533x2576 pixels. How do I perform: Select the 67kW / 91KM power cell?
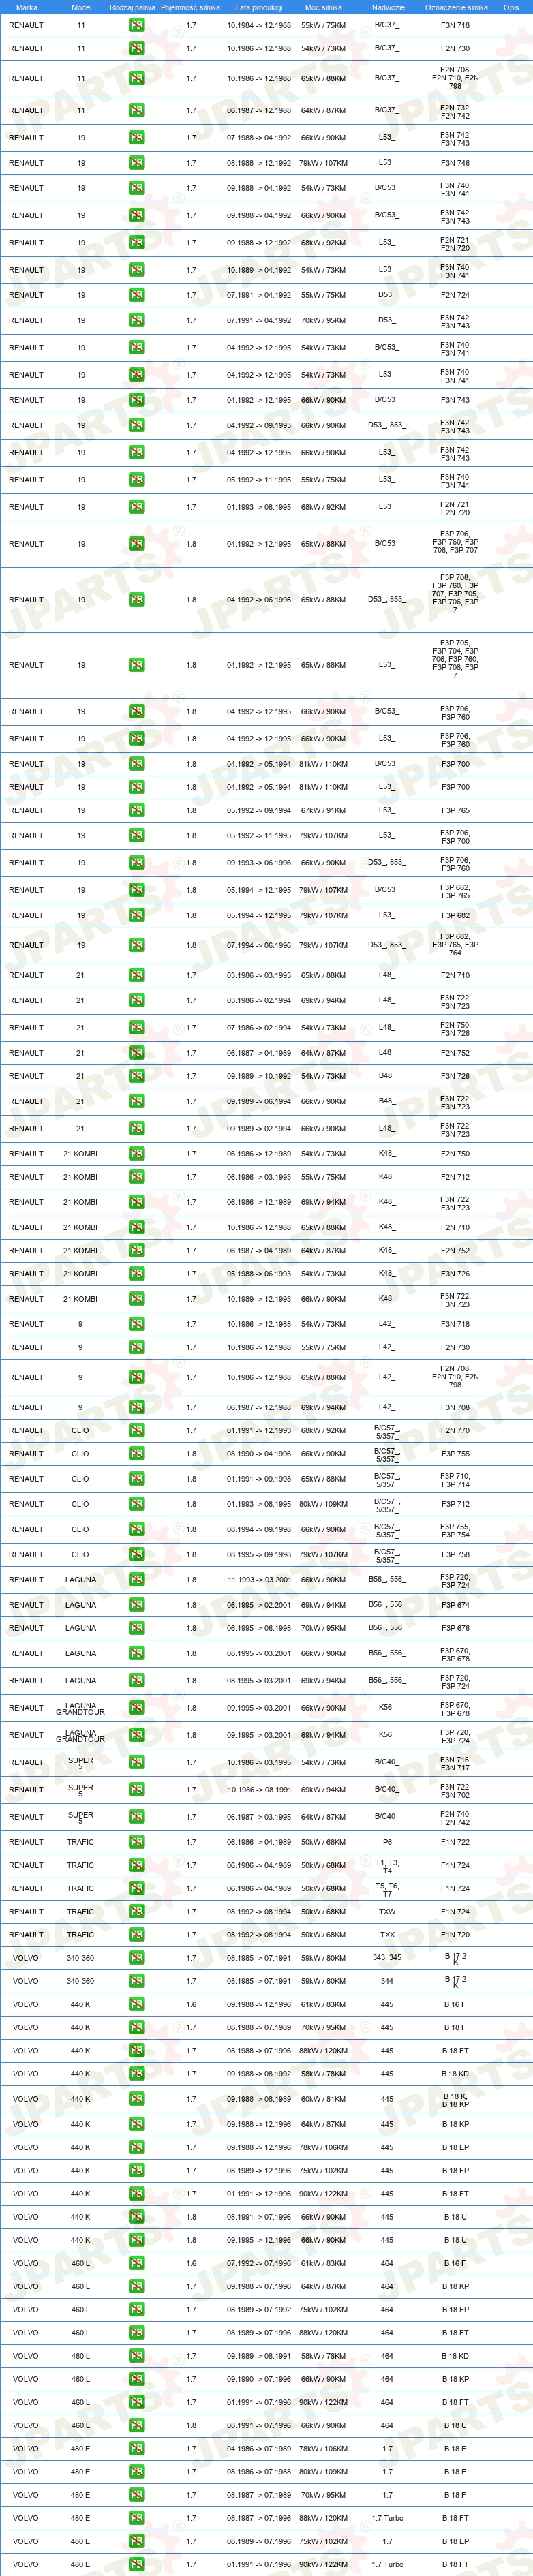click(x=323, y=811)
